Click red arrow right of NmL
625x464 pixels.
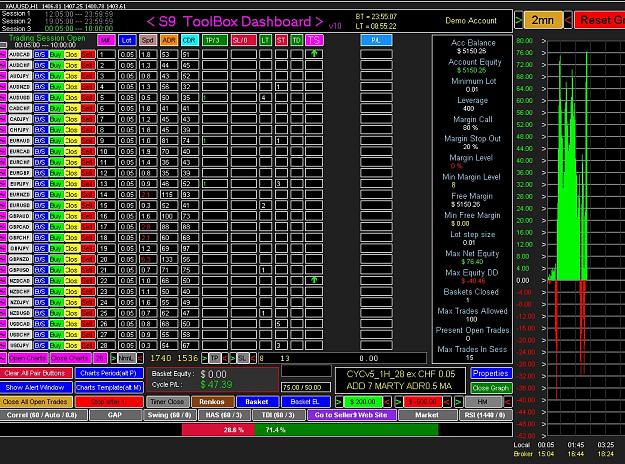pos(140,358)
